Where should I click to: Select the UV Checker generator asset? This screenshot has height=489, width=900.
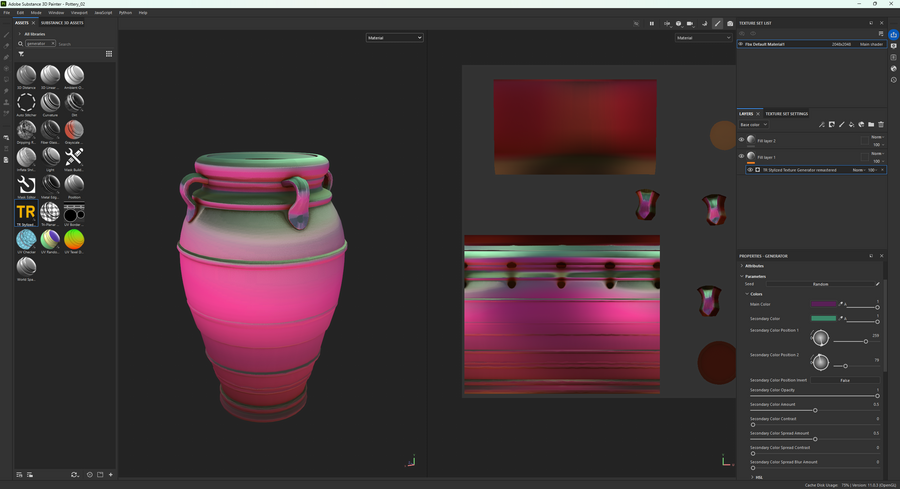26,240
